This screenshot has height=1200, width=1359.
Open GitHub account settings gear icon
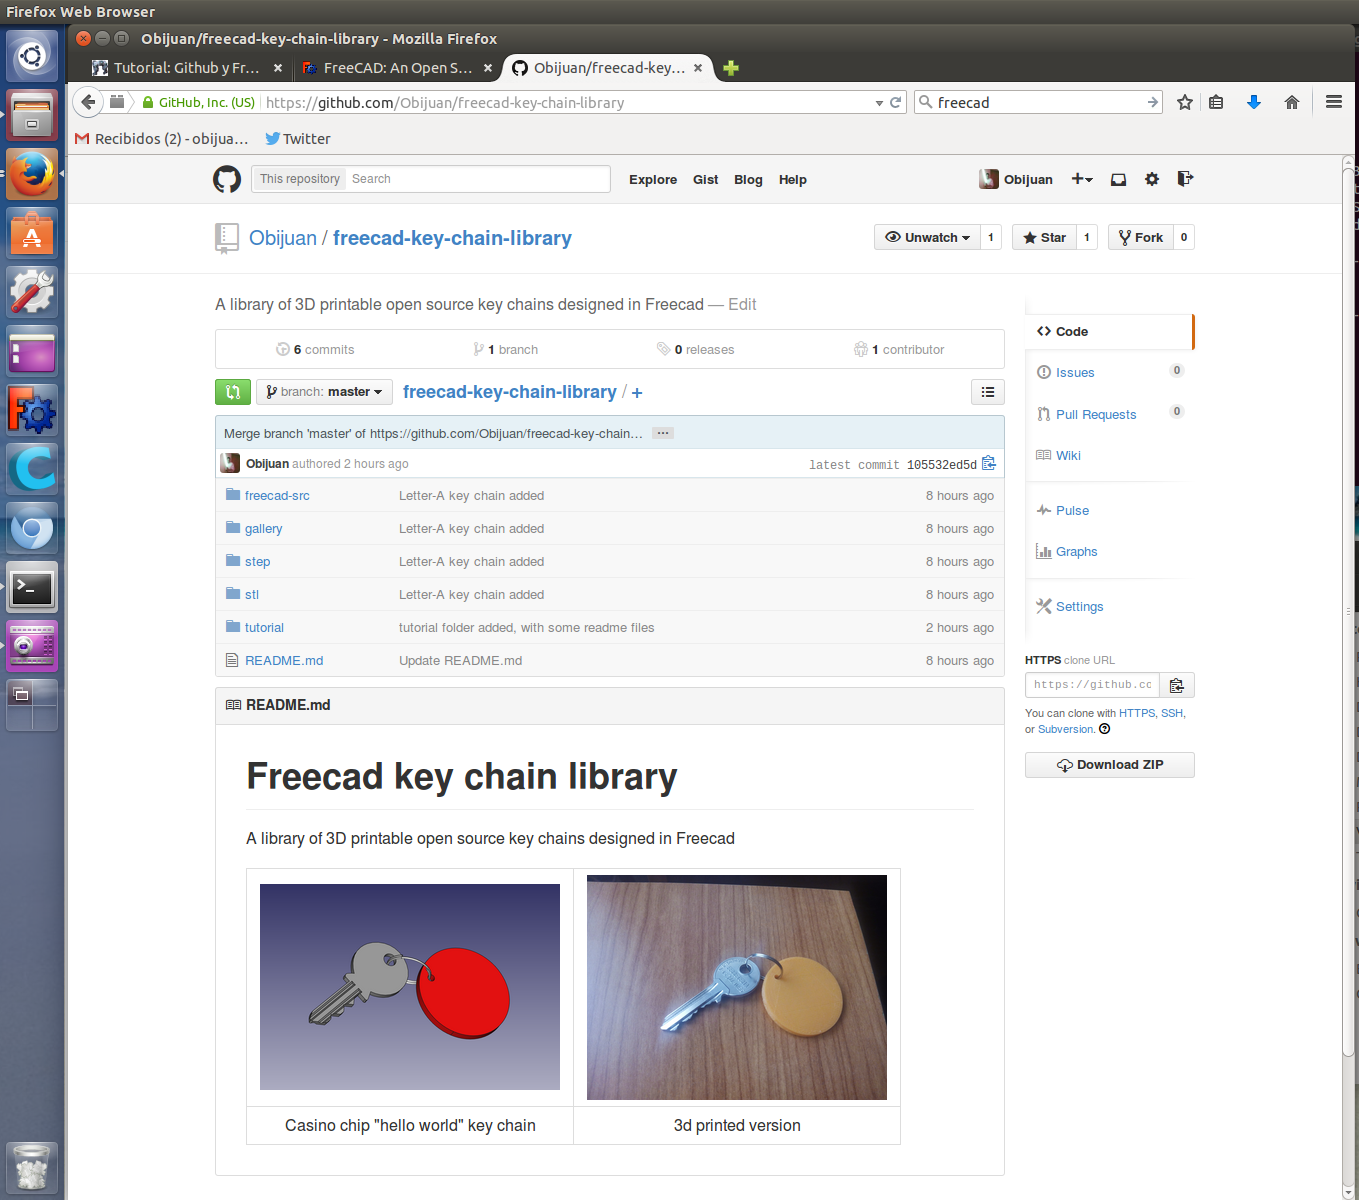[1152, 179]
